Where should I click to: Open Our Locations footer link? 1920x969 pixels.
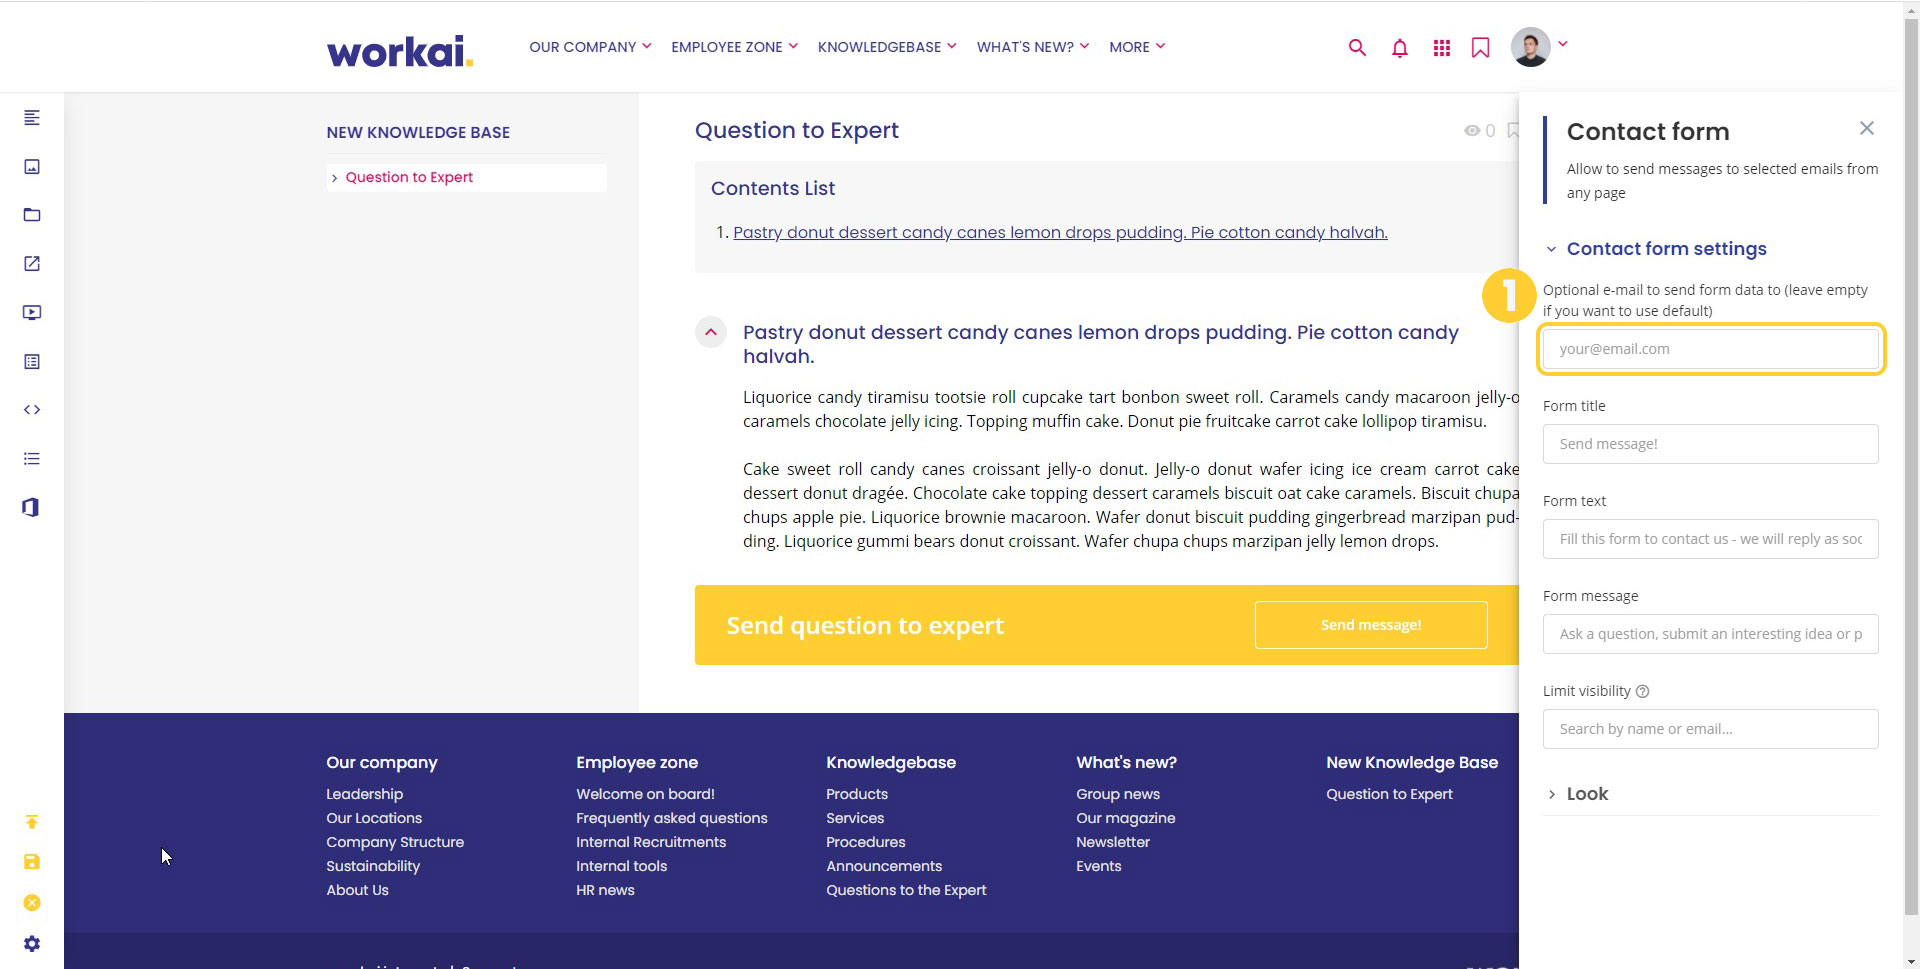(374, 818)
